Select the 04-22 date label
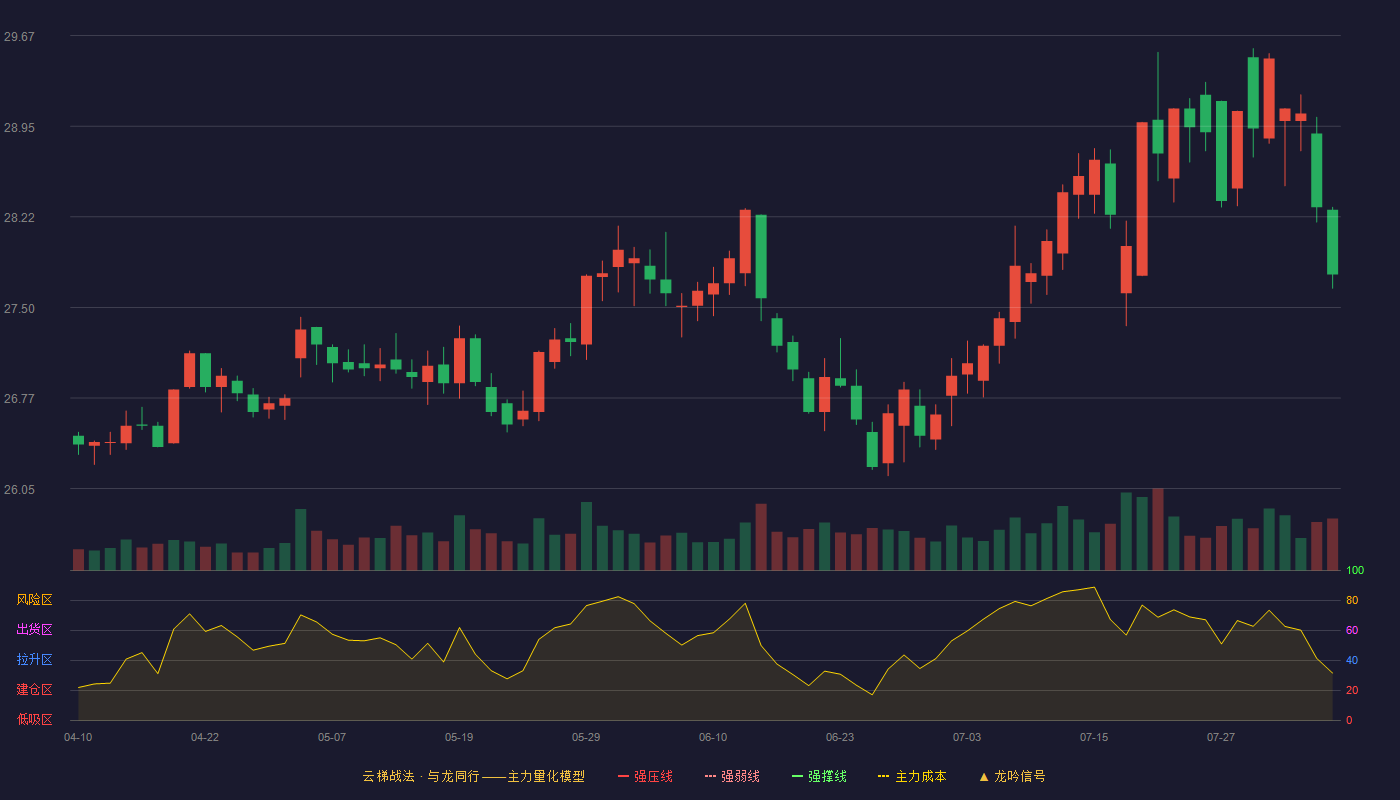 tap(205, 737)
